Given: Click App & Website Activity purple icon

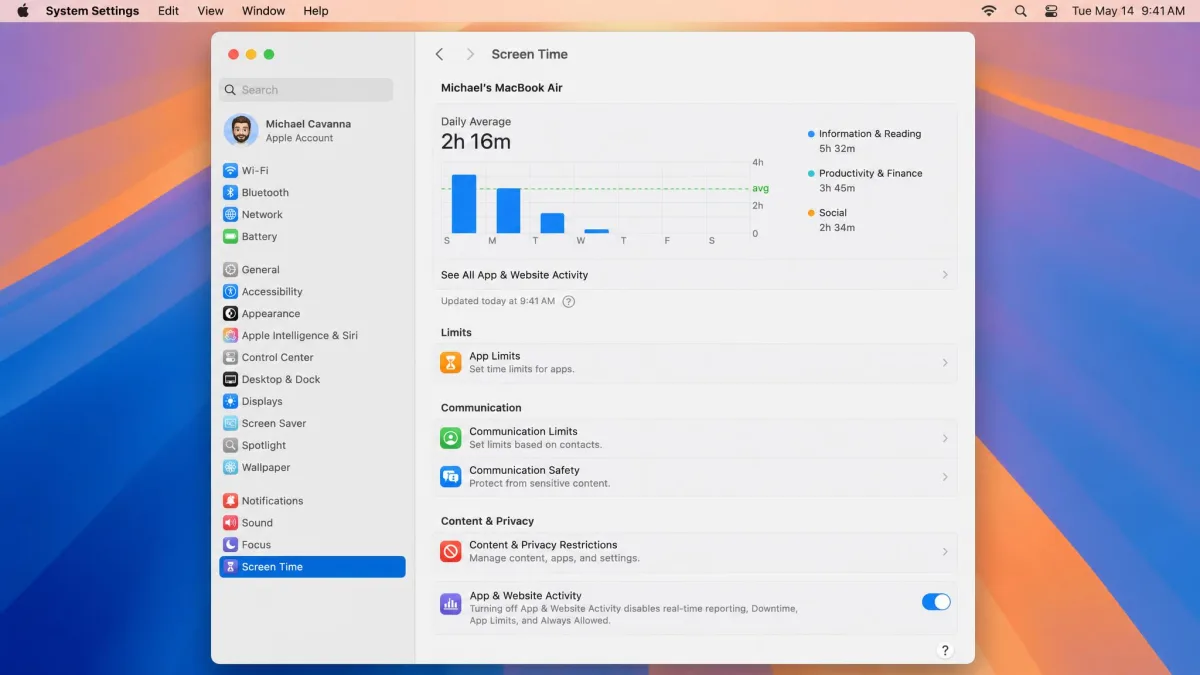Looking at the screenshot, I should click(x=451, y=604).
